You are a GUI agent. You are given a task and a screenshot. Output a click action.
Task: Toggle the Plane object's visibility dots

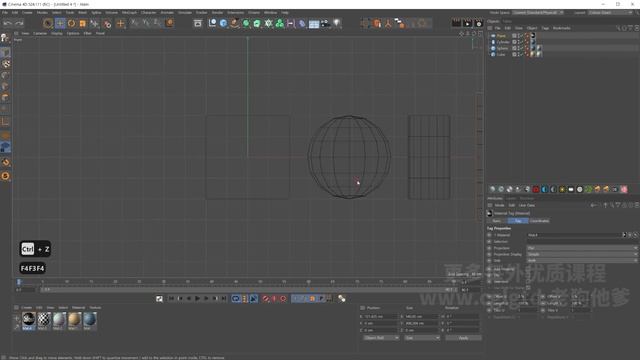point(518,36)
